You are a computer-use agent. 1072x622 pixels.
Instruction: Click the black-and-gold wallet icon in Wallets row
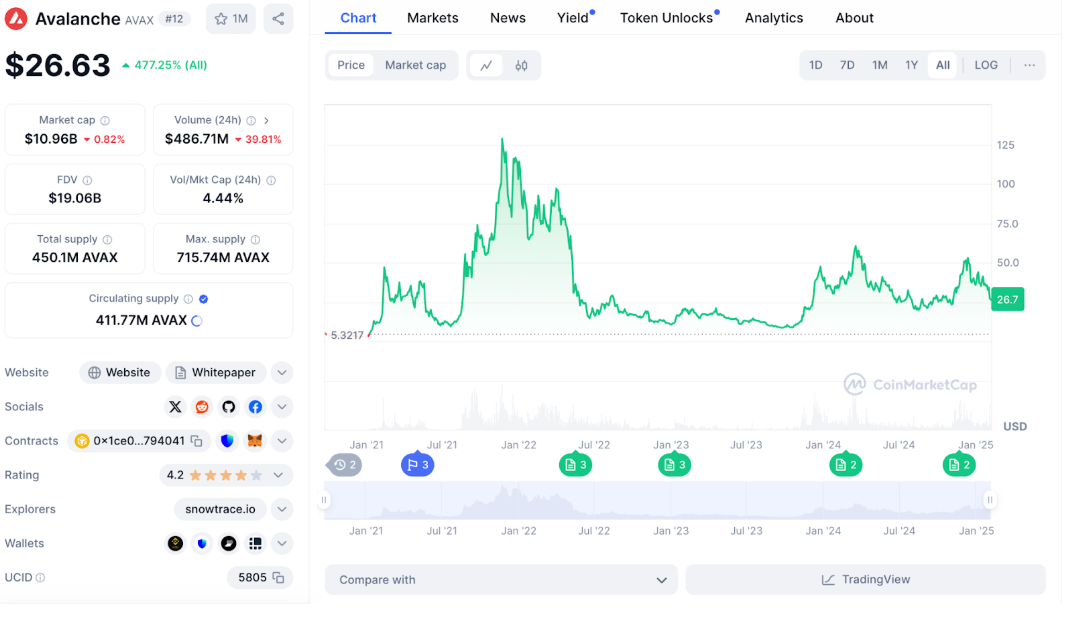click(175, 543)
